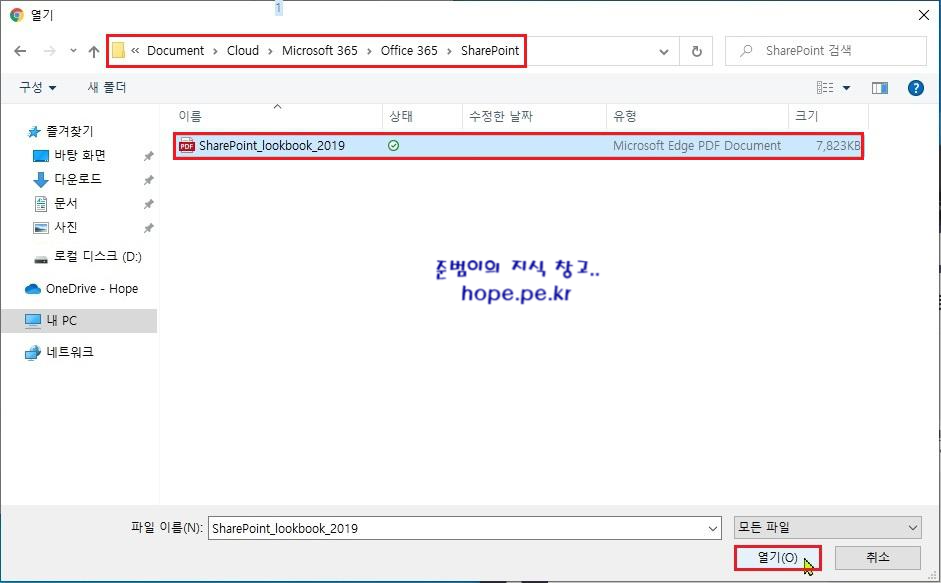This screenshot has width=941, height=583.
Task: Expand the file name history dropdown
Action: 712,528
